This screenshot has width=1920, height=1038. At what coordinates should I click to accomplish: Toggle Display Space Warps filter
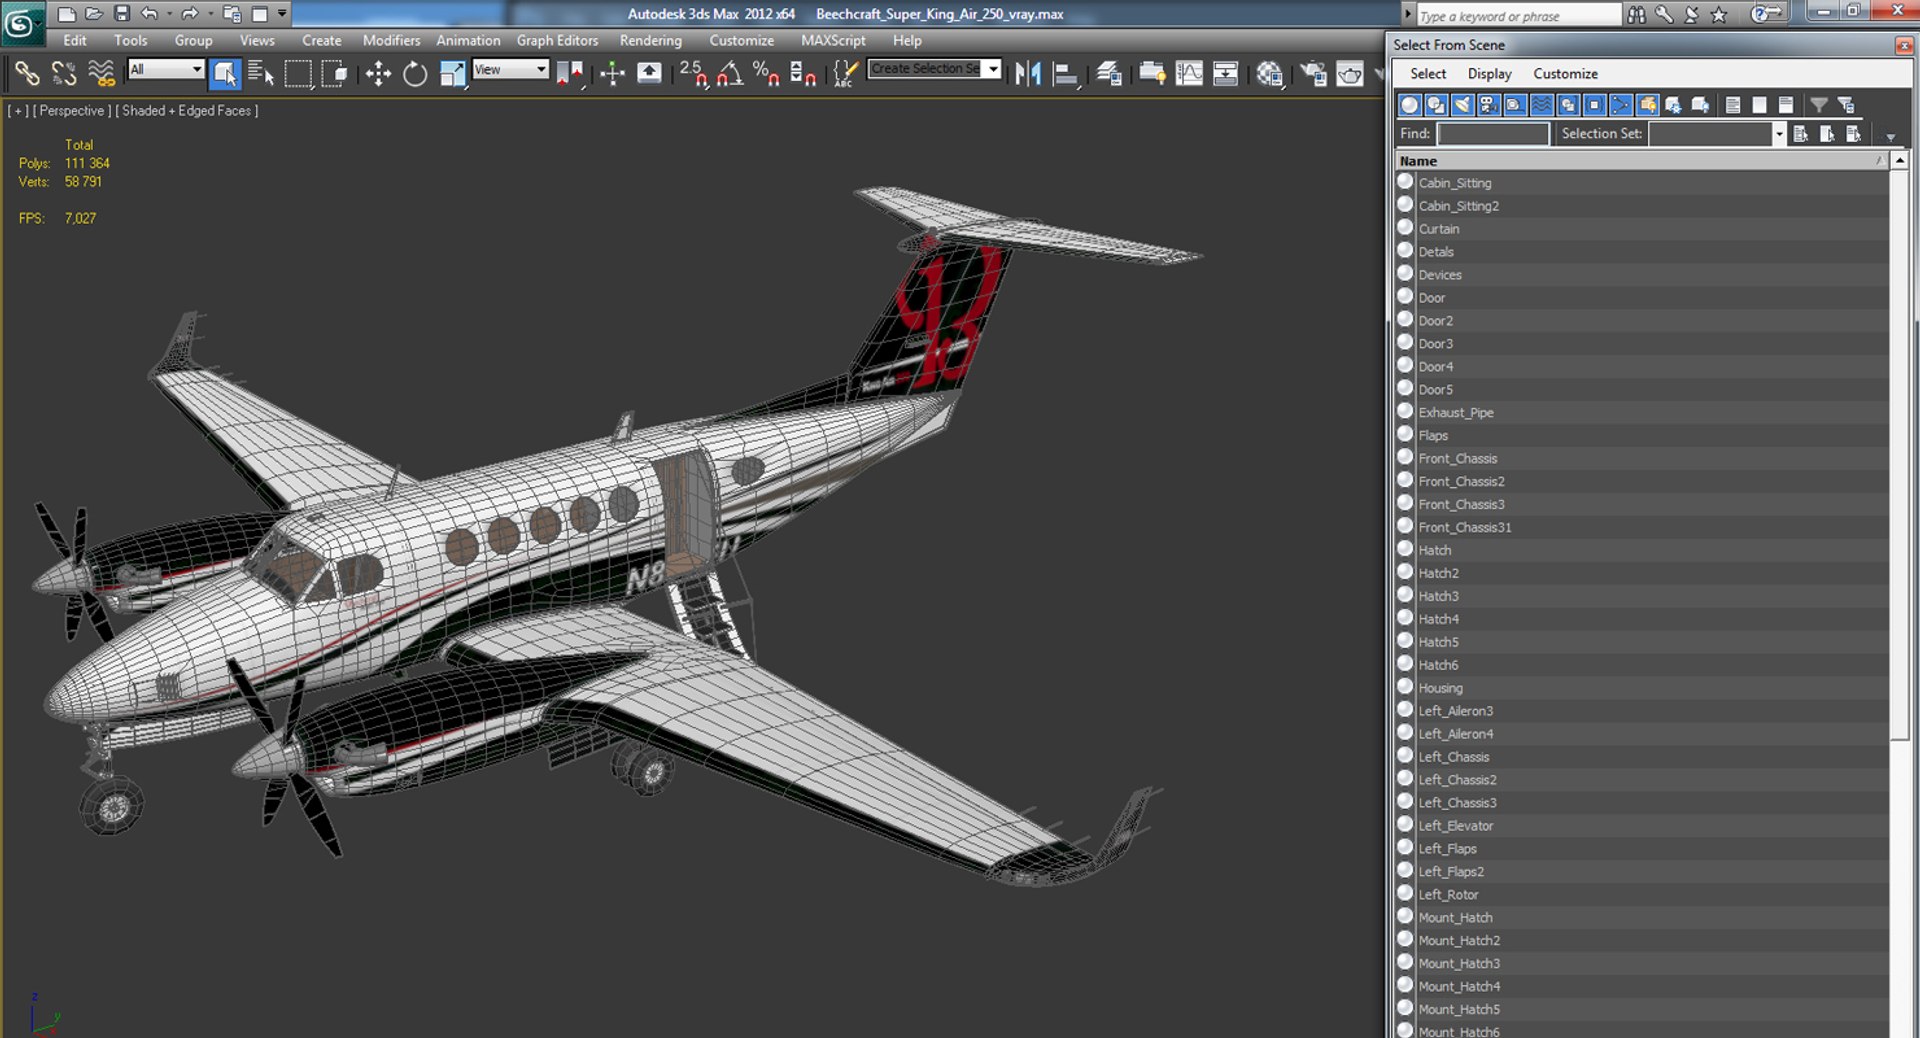coord(1541,105)
